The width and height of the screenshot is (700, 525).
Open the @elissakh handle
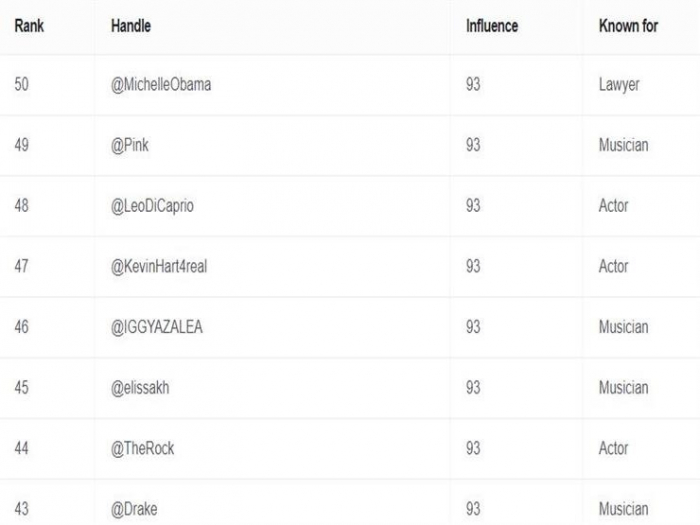140,388
